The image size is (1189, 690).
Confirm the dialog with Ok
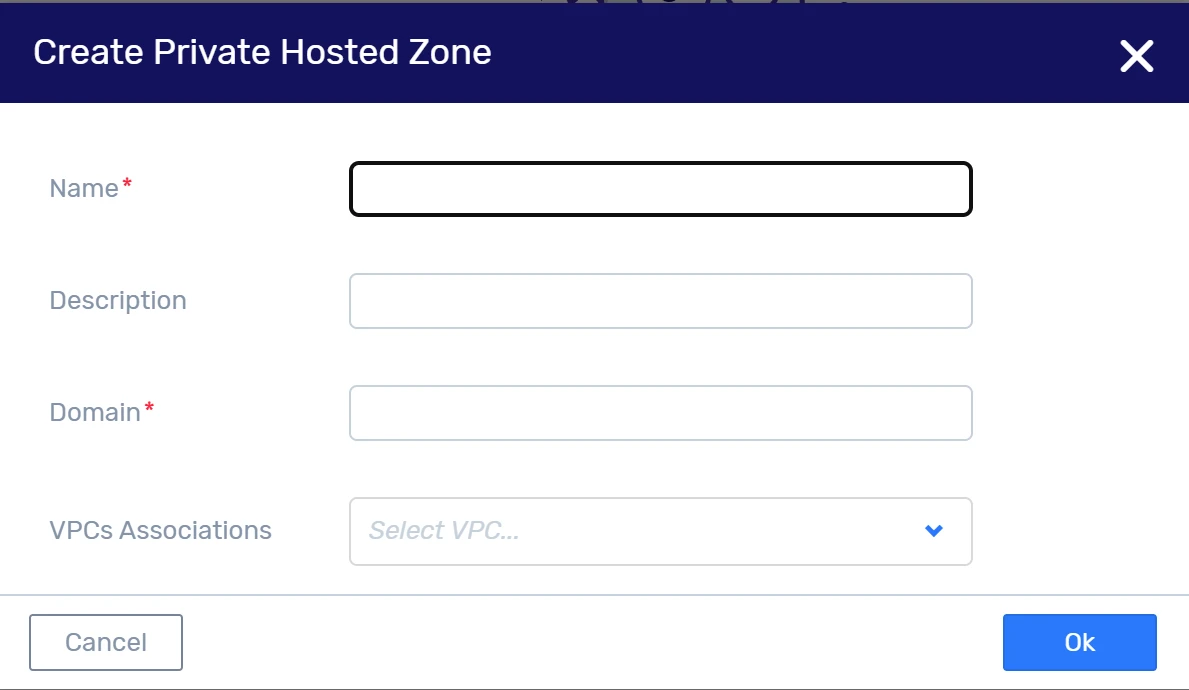[x=1079, y=642]
